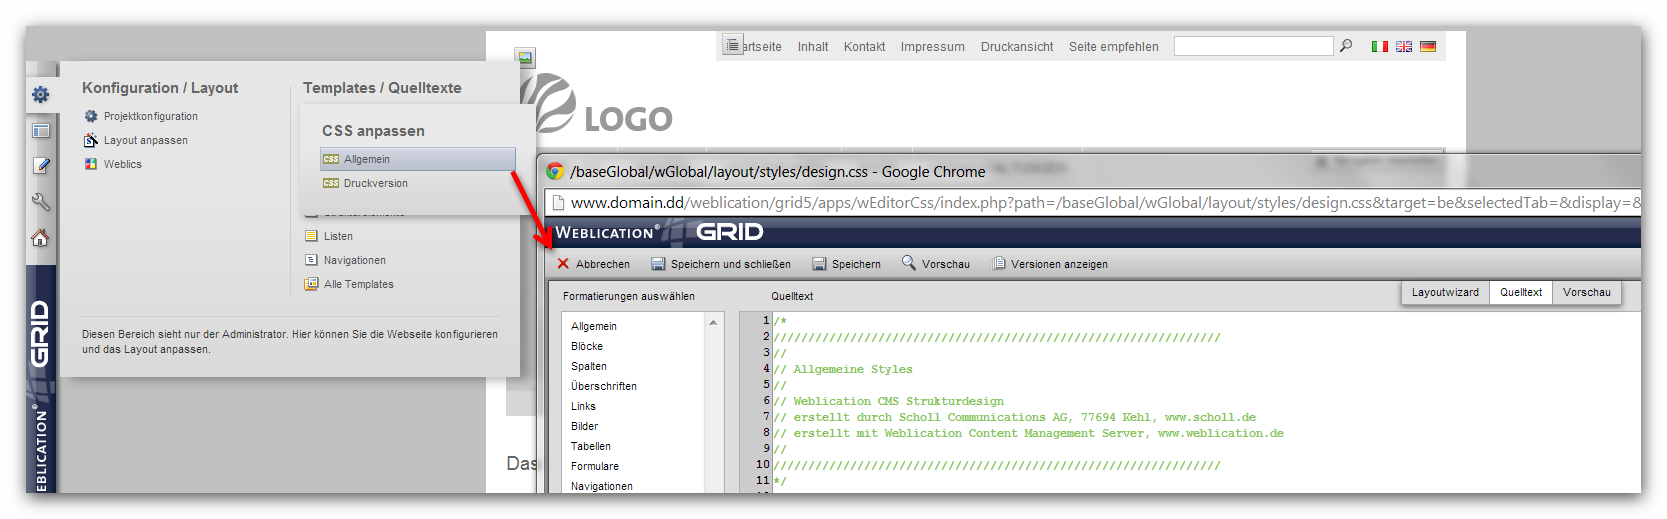Viewport: 1667px width, 519px height.
Task: Click the standalone Speichern button
Action: coord(846,264)
